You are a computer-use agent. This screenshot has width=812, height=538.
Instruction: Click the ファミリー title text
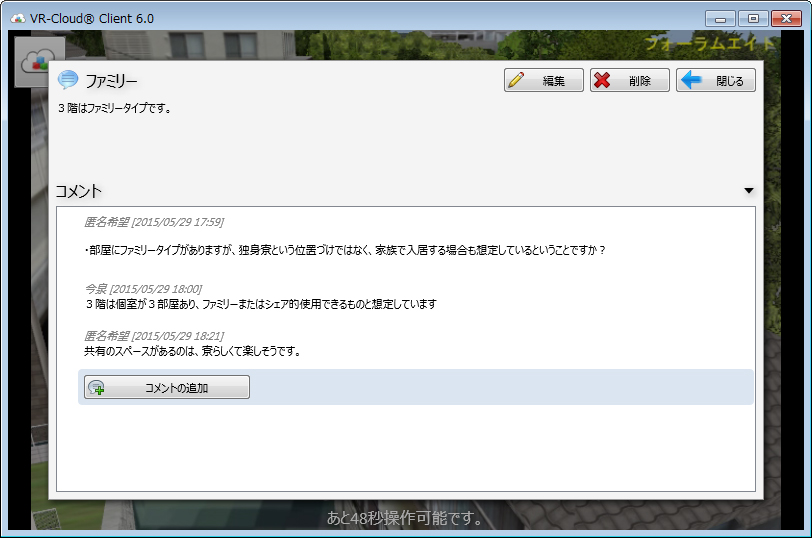(x=111, y=81)
